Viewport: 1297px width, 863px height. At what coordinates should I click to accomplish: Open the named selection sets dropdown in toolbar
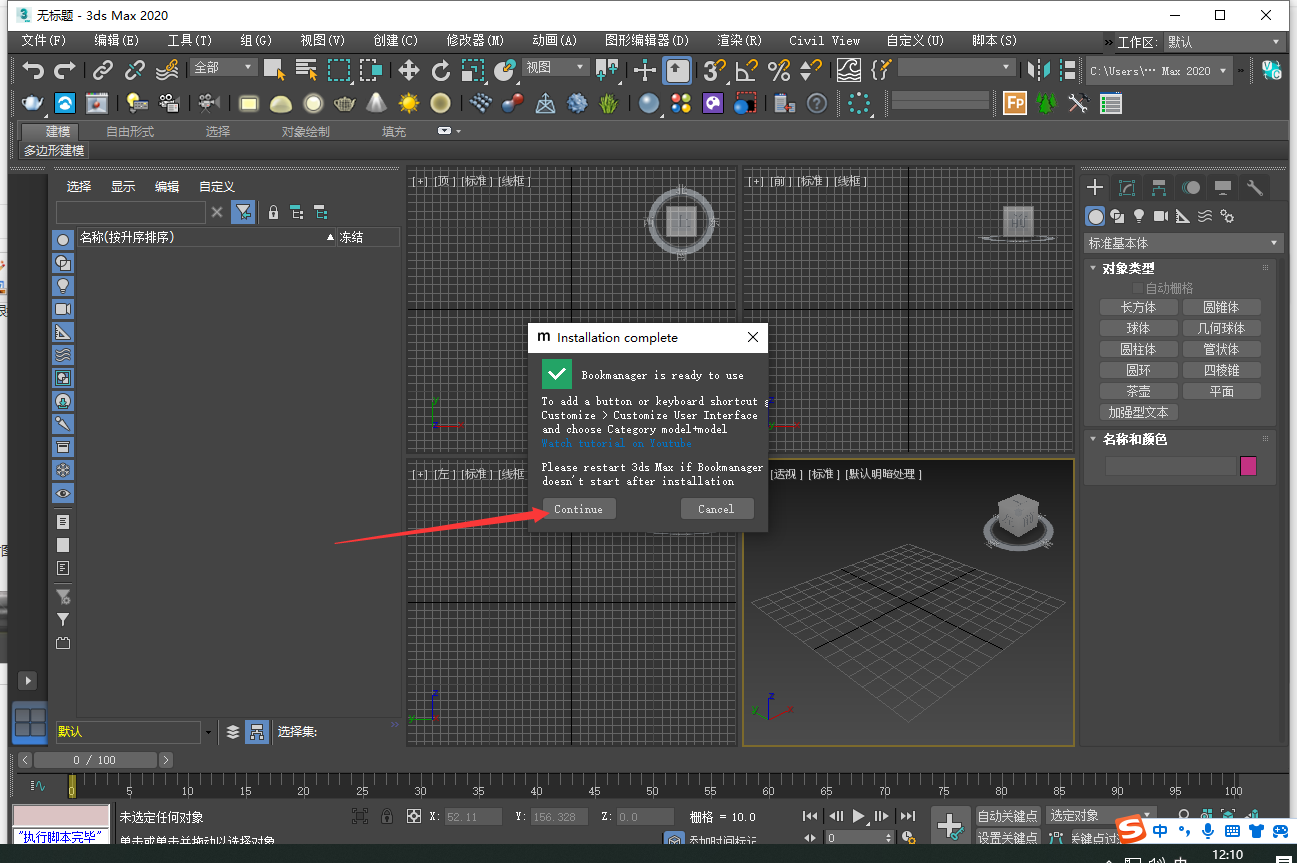956,68
